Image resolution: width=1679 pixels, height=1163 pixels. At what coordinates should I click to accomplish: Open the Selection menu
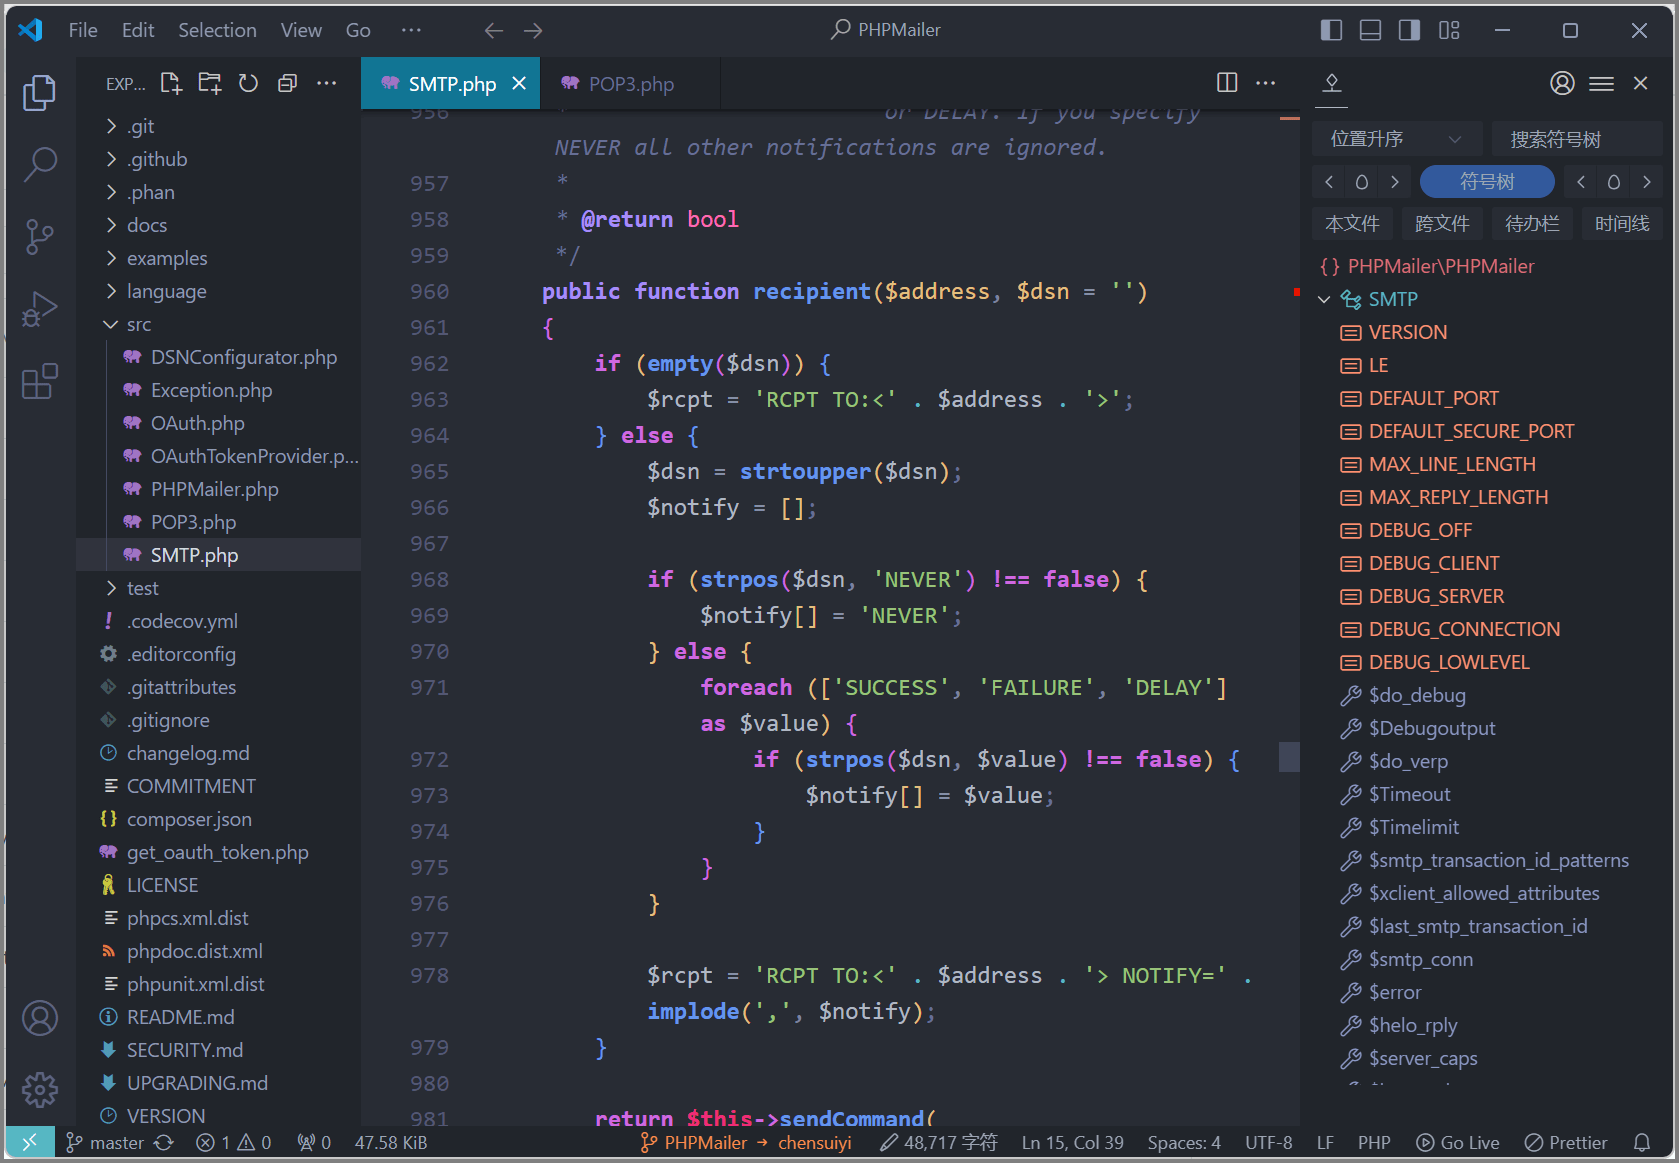tap(217, 31)
